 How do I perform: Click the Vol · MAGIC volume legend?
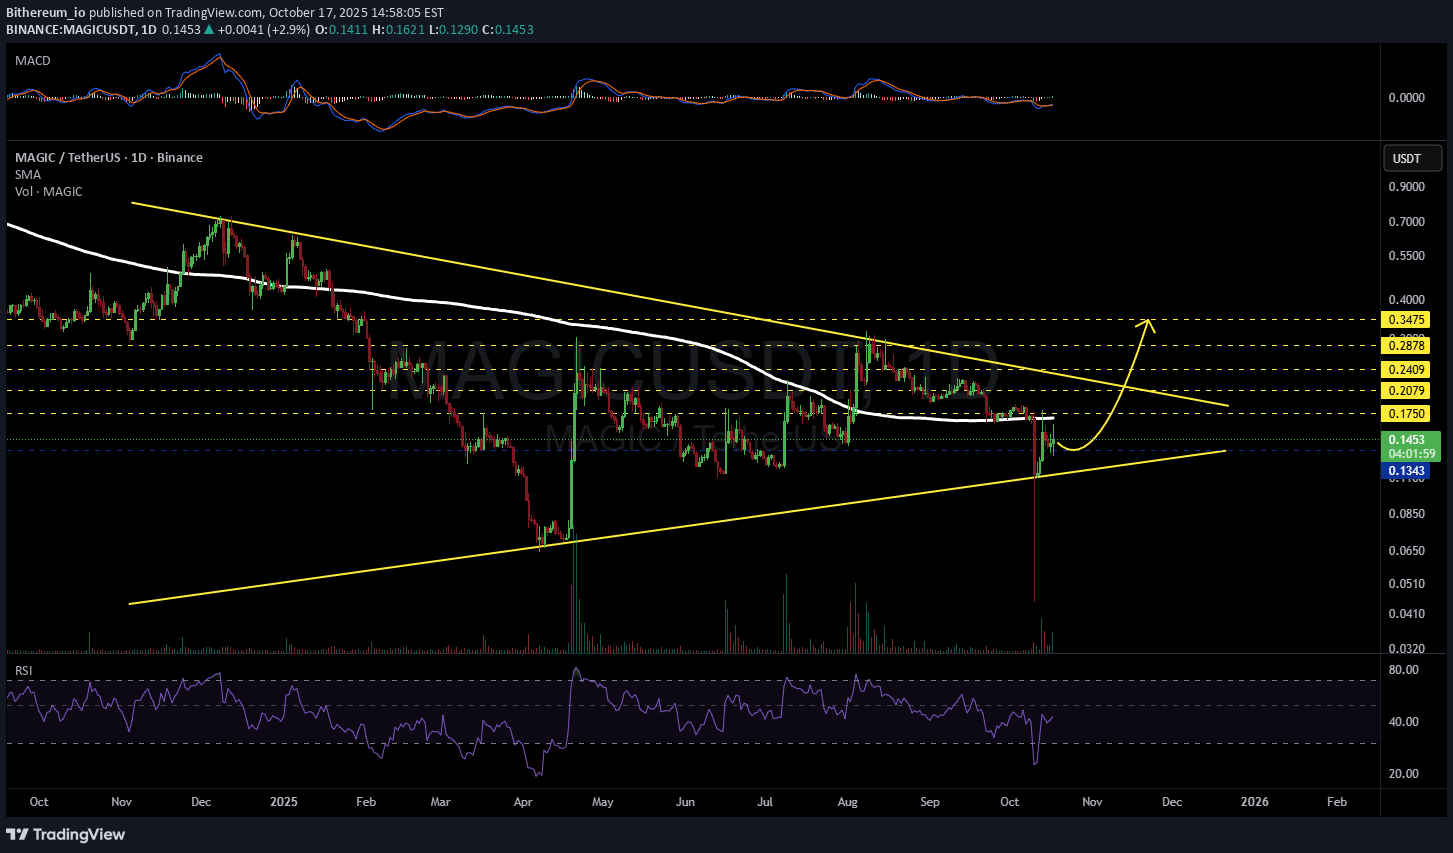click(x=49, y=192)
